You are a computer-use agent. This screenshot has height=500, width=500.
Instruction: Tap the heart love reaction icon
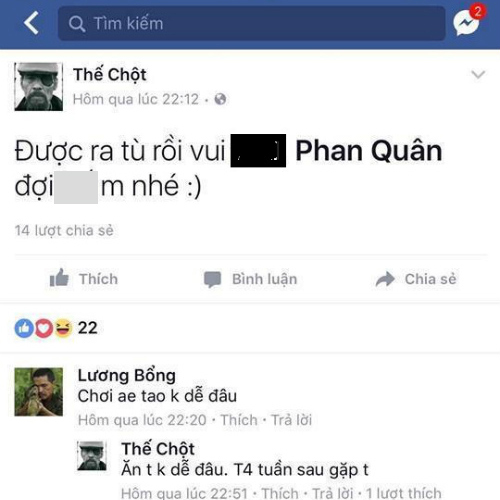[44, 328]
